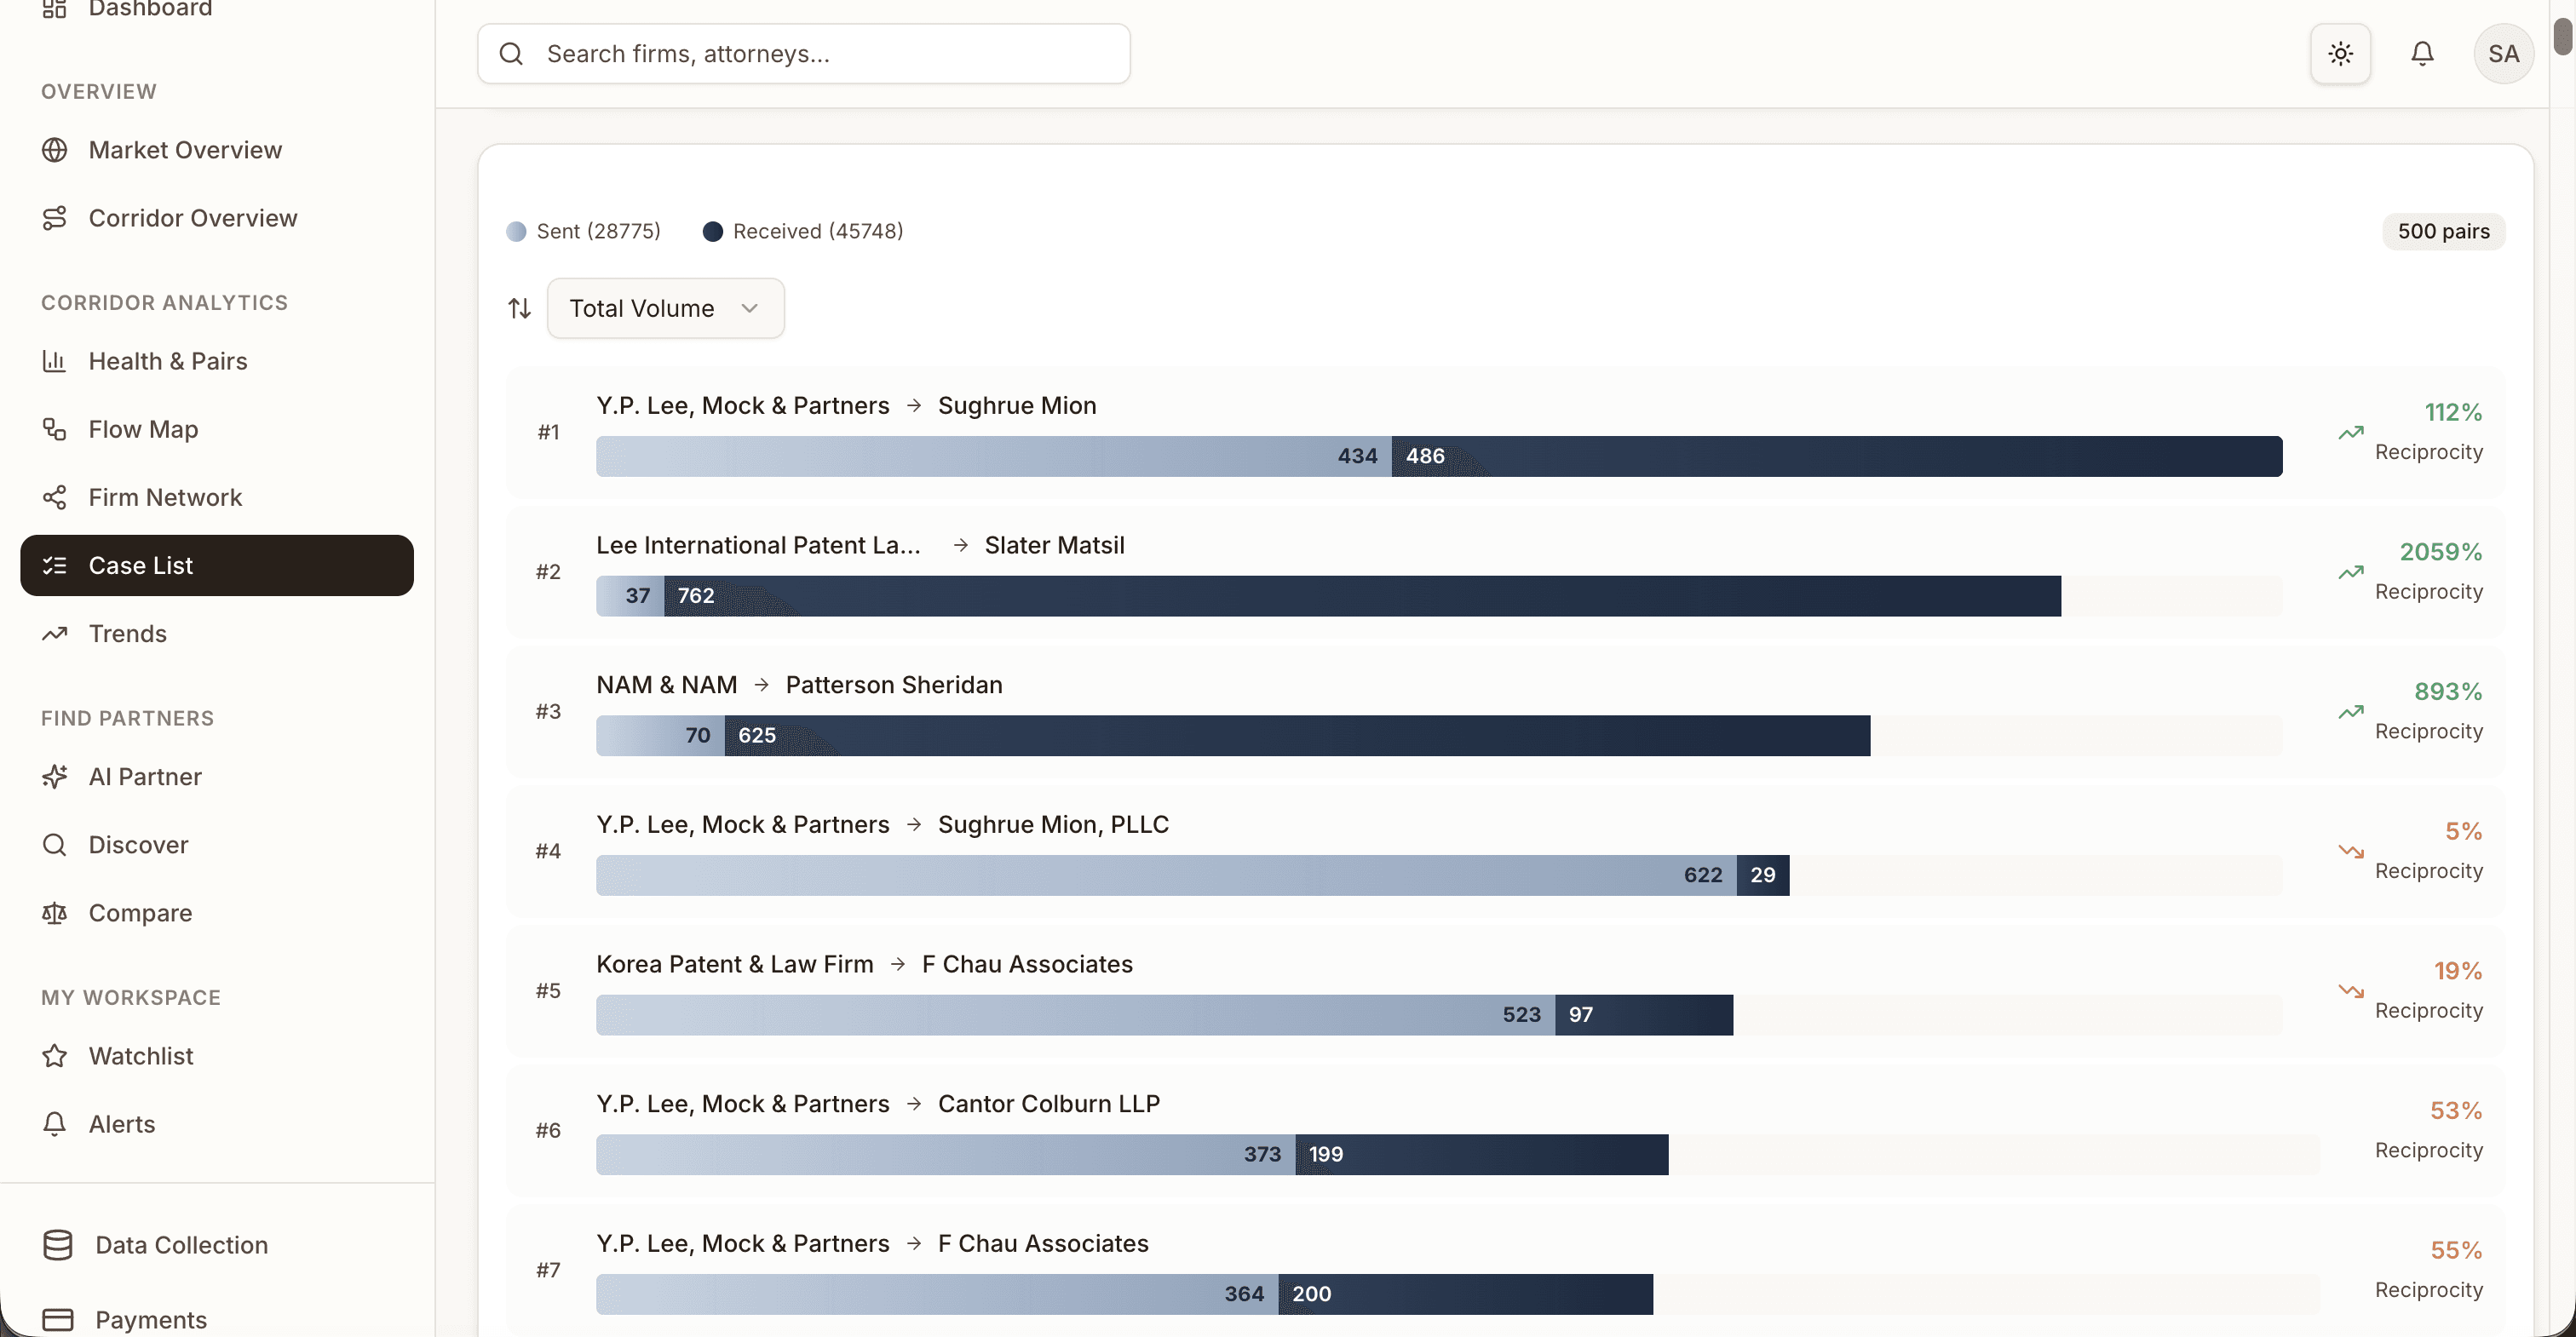Open Market Overview from sidebar
This screenshot has height=1337, width=2576.
click(x=185, y=150)
